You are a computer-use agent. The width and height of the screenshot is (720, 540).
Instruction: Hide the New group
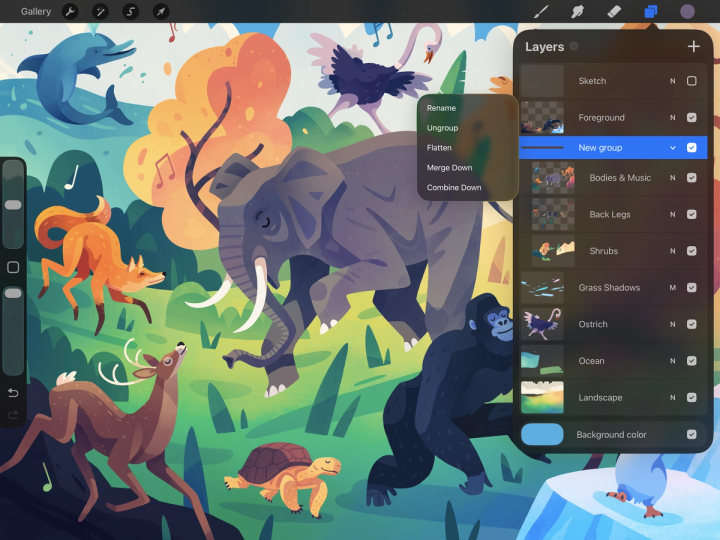pos(692,147)
